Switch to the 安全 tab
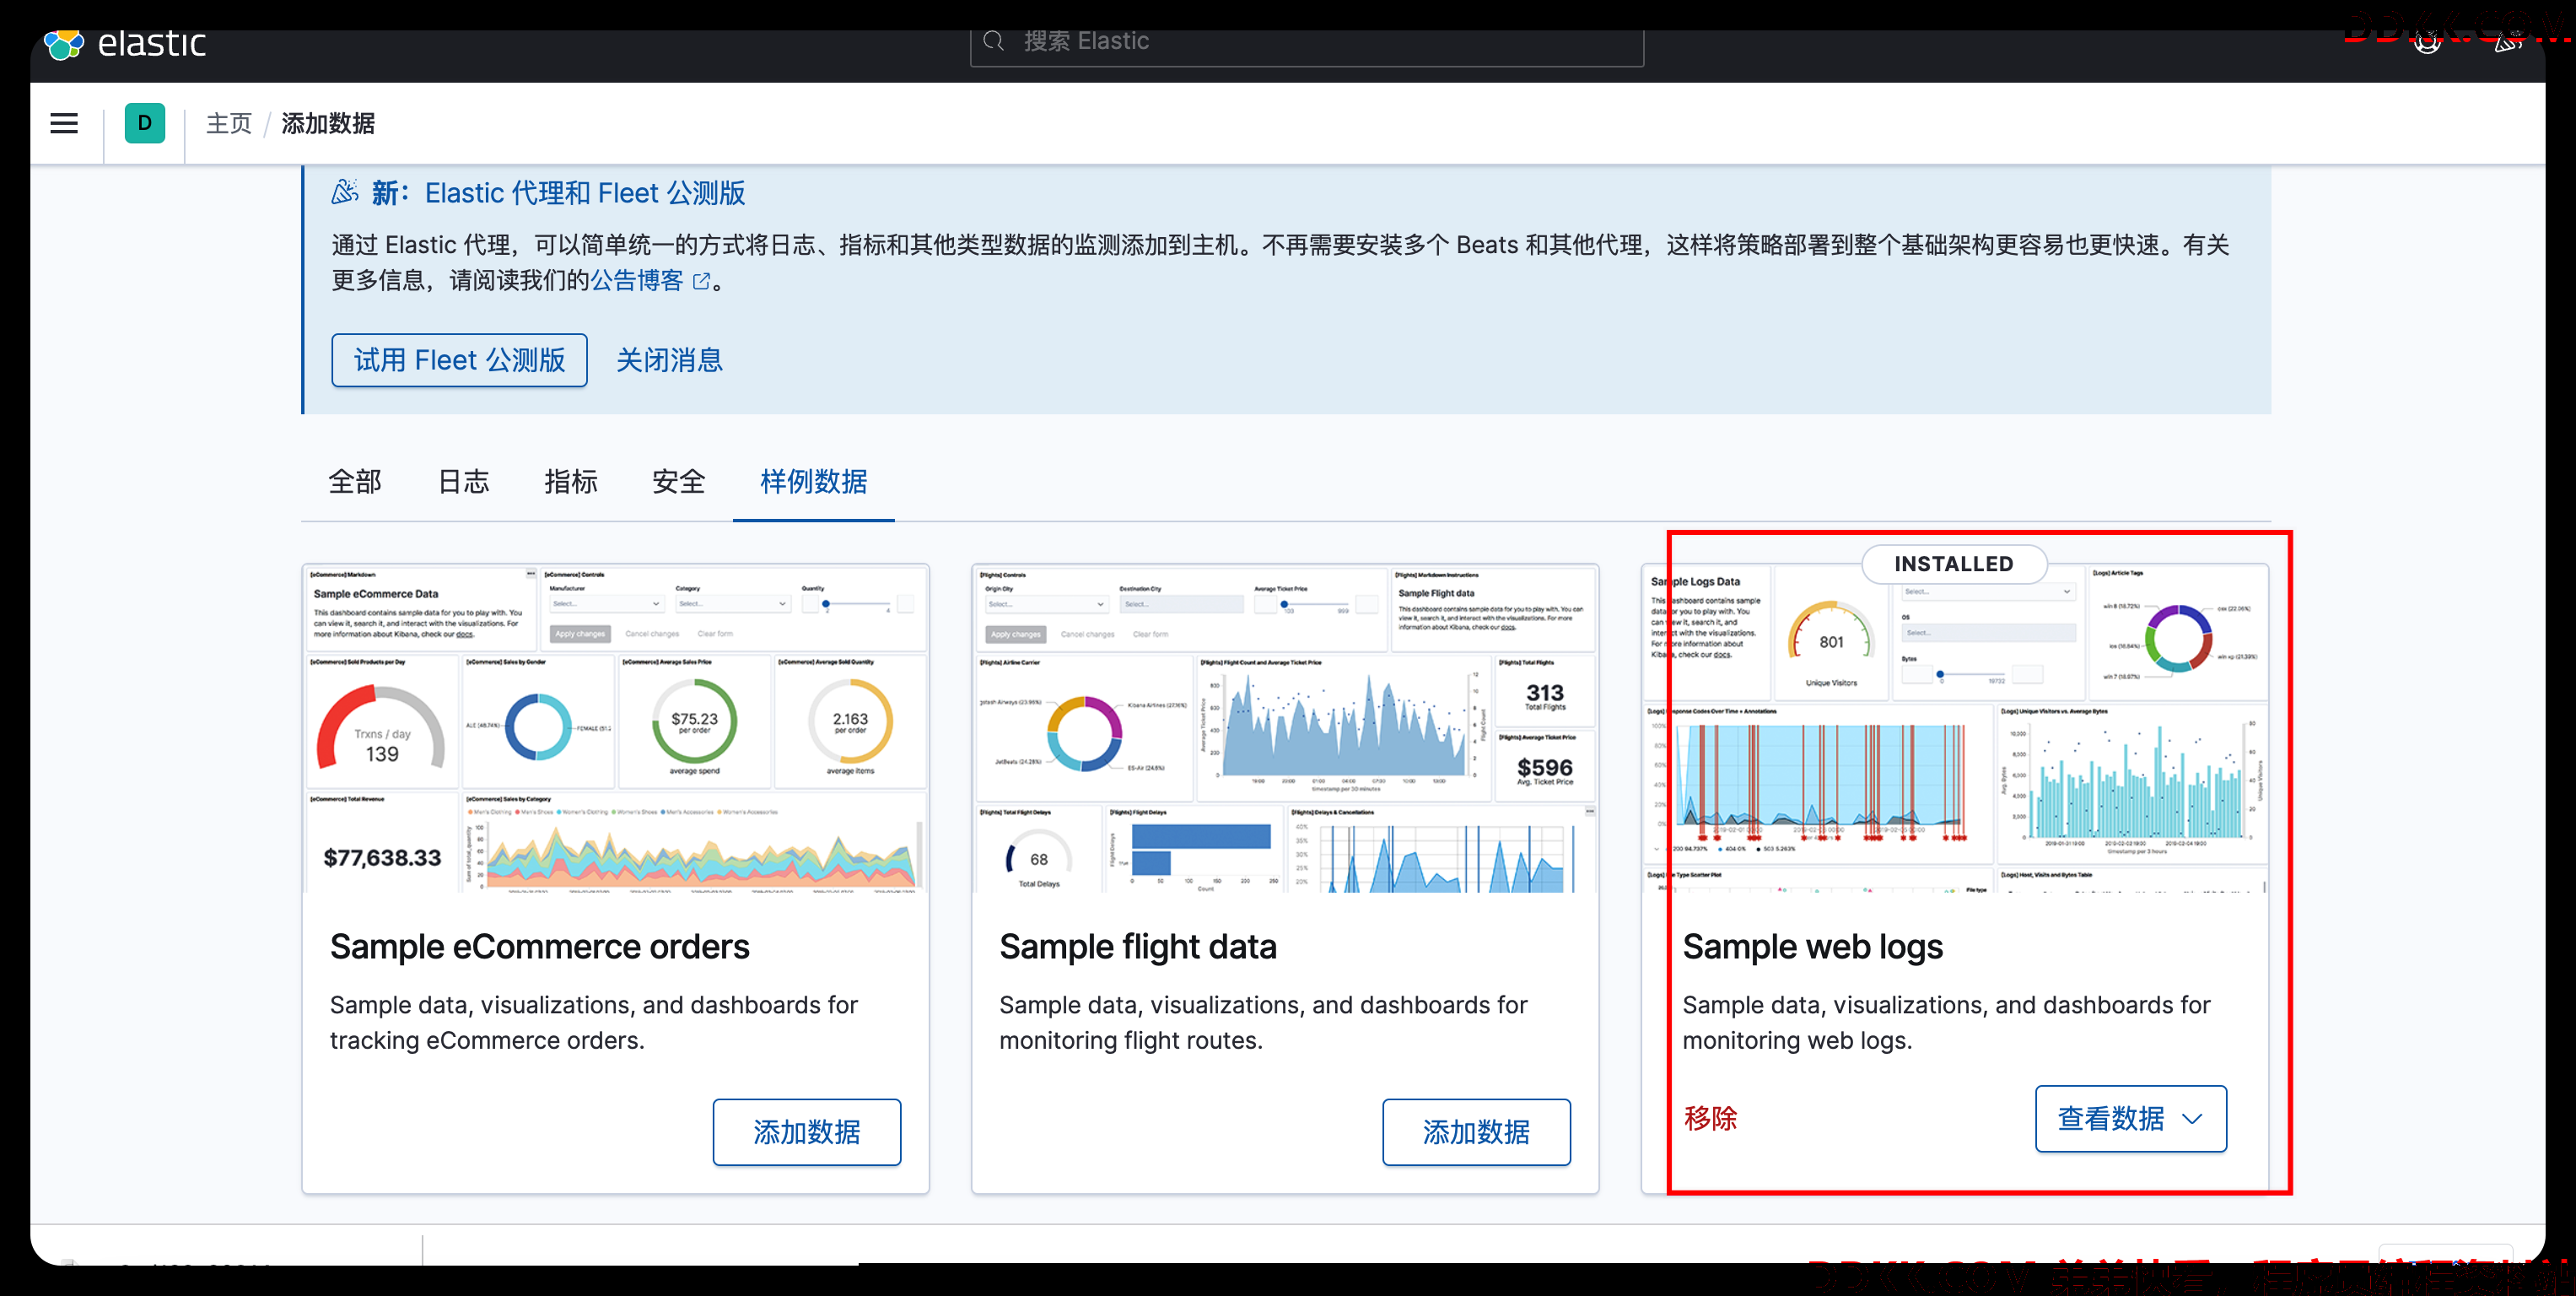The width and height of the screenshot is (2576, 1296). coord(679,482)
